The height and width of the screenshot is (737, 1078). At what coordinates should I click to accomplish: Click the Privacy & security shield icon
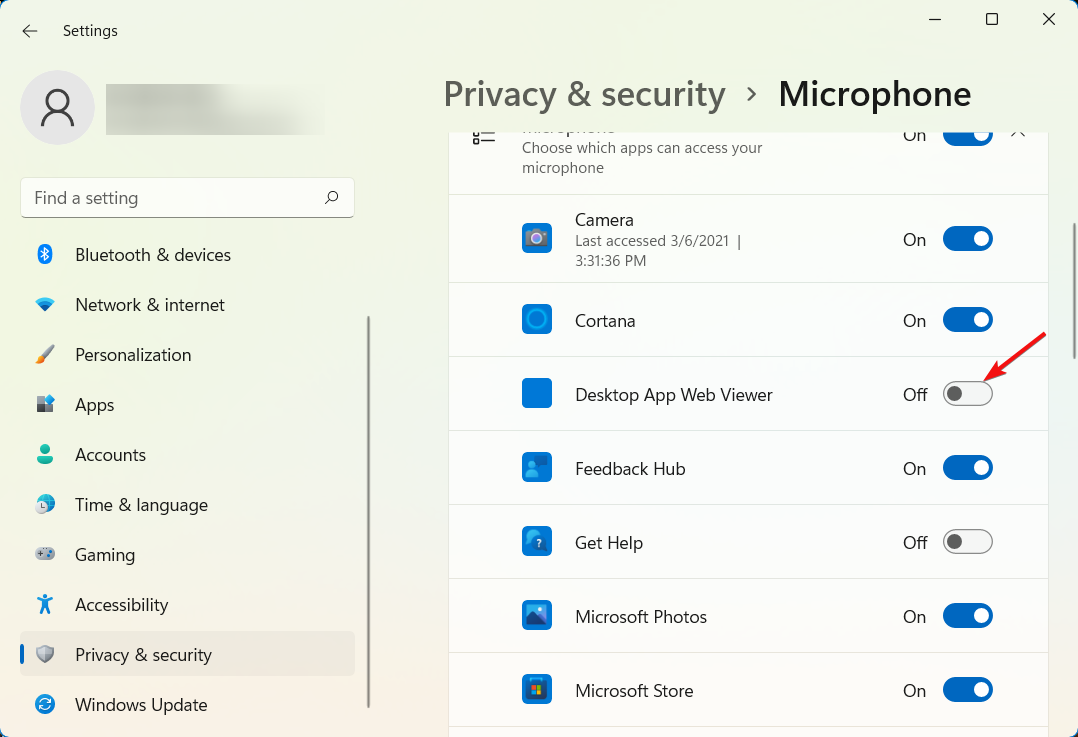(45, 654)
